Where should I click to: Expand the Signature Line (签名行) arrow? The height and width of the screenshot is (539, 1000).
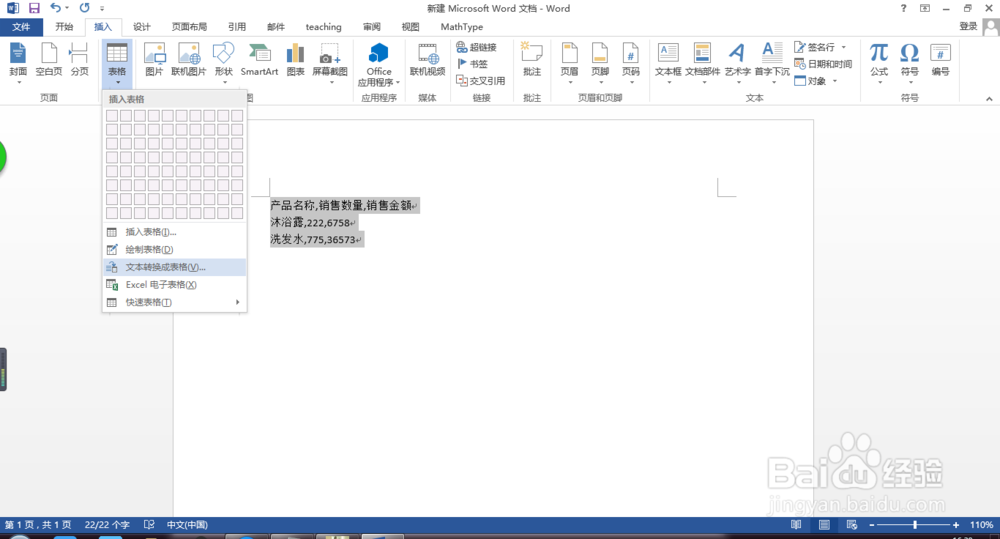tap(844, 47)
